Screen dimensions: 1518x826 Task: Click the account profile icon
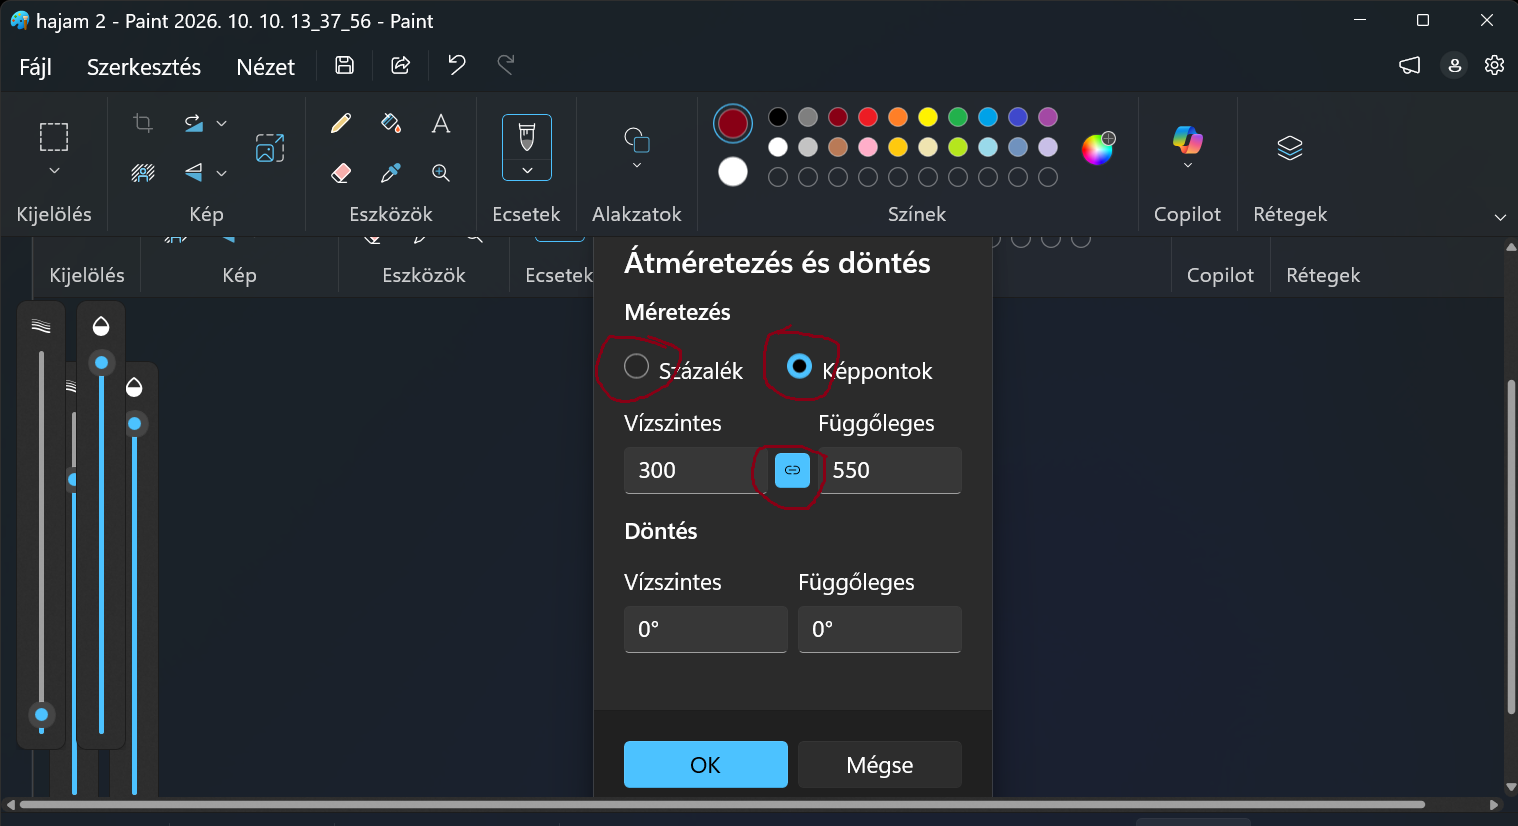click(1454, 65)
